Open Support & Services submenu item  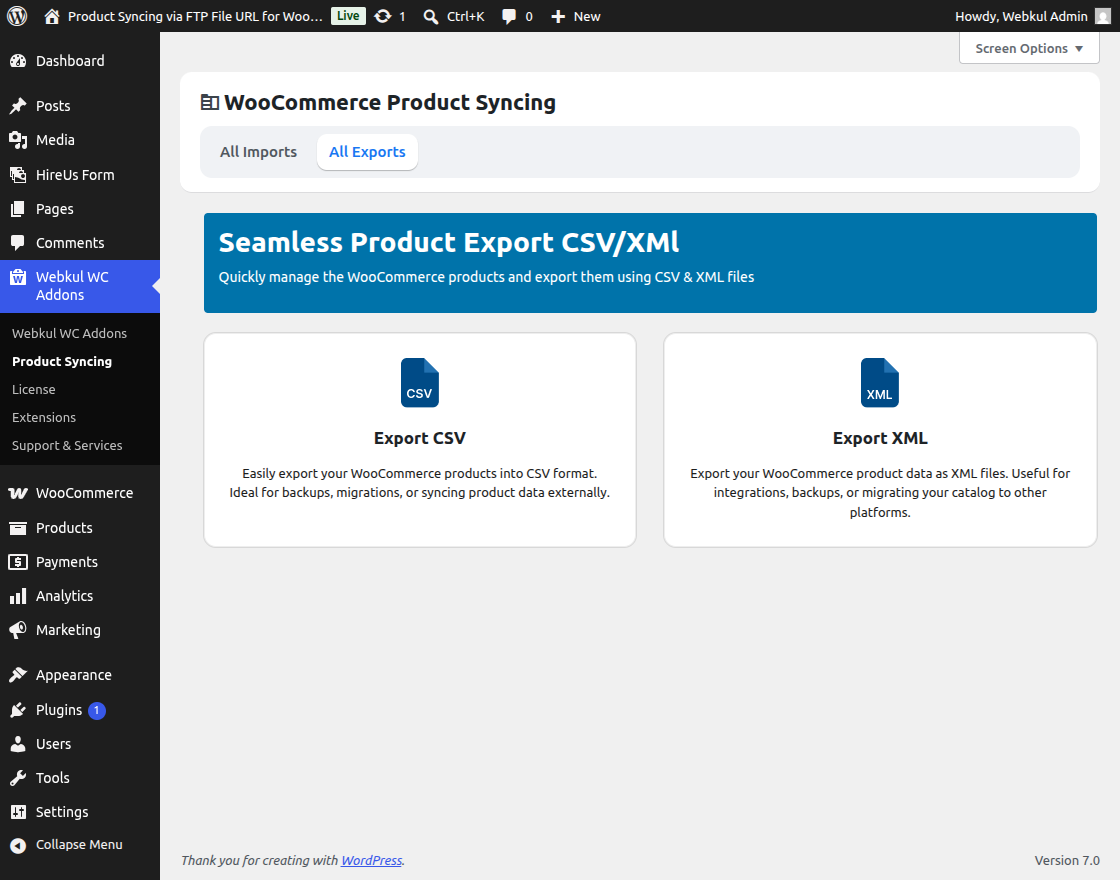tap(67, 446)
